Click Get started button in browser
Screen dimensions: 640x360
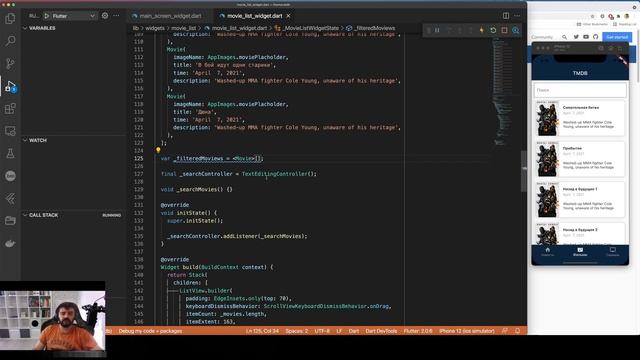pos(617,37)
